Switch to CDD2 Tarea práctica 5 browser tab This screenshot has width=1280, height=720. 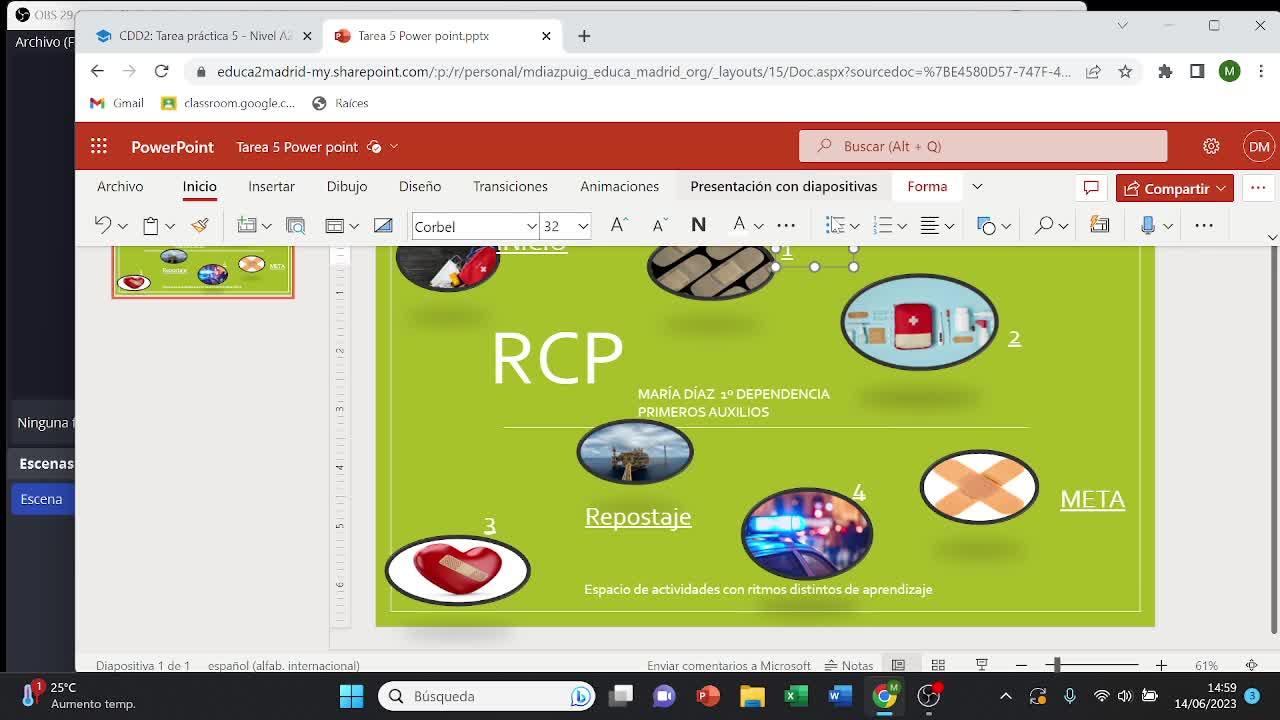205,35
